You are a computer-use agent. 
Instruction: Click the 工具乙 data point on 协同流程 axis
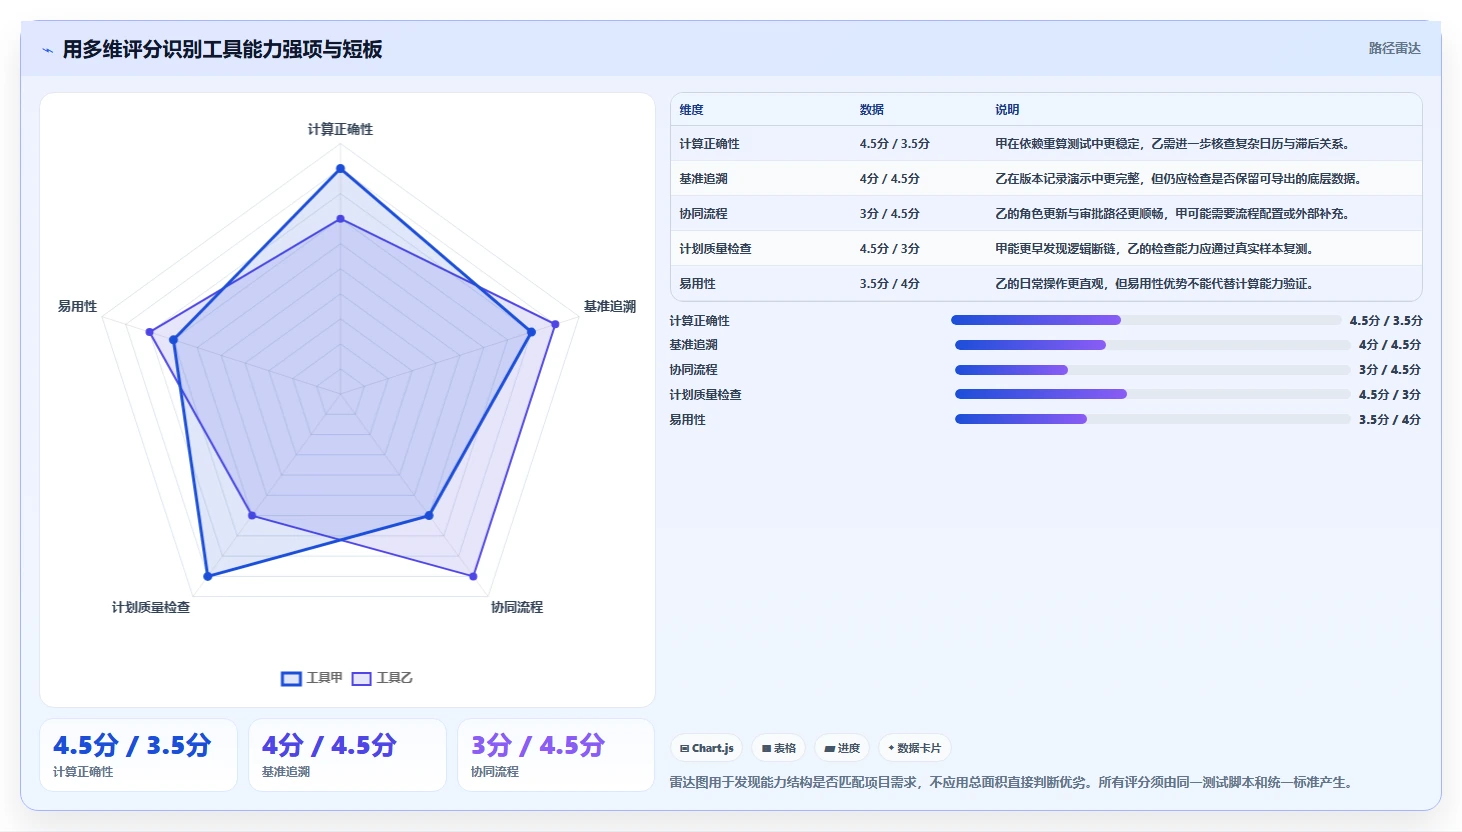point(473,576)
